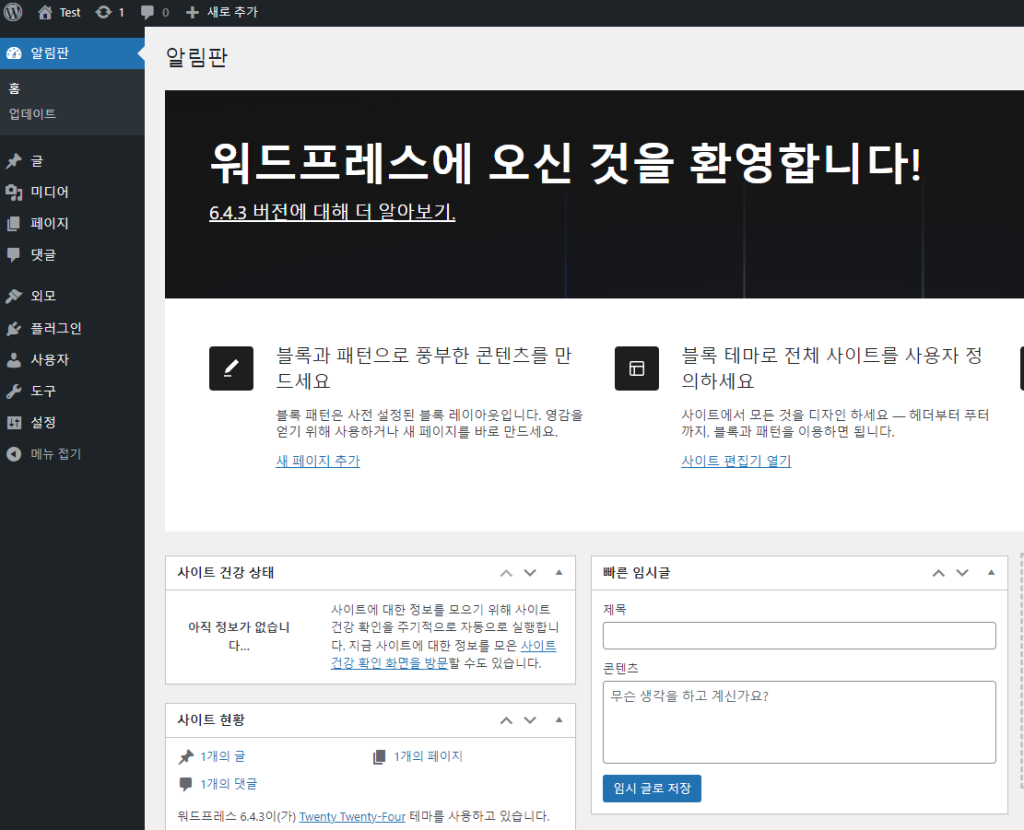Viewport: 1024px width, 830px height.
Task: Open the Test site home icon
Action: (45, 12)
